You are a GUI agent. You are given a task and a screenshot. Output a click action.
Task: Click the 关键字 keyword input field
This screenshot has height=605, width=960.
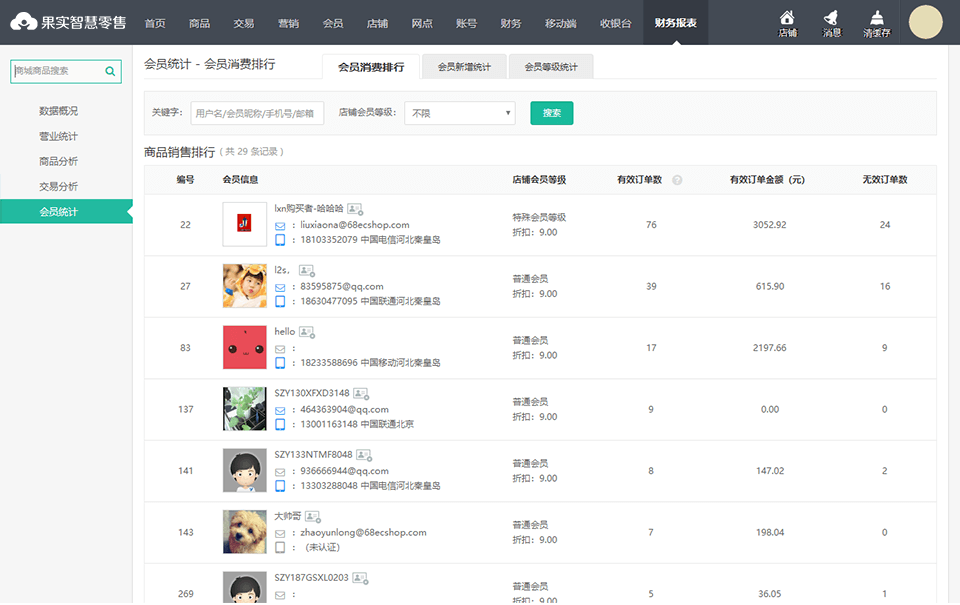257,113
